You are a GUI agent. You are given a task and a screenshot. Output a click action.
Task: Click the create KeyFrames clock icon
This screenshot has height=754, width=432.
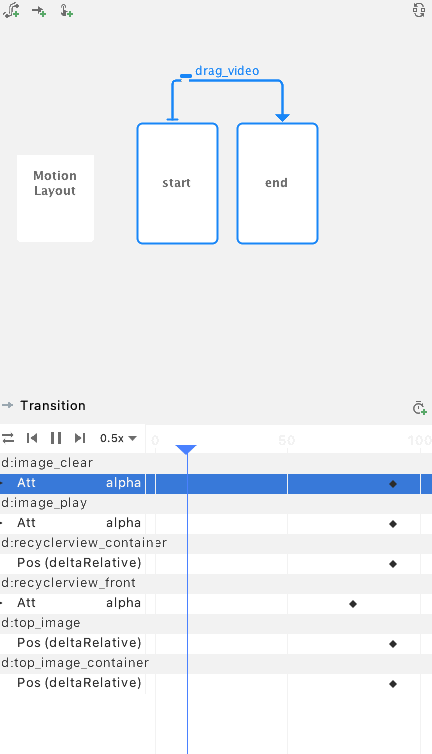(x=419, y=408)
